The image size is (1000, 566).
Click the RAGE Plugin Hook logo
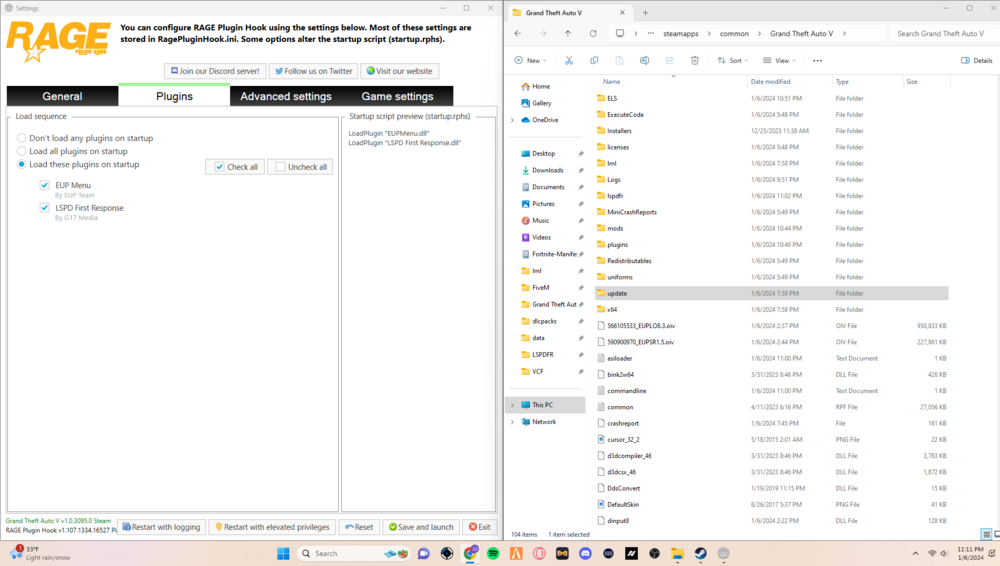58,41
